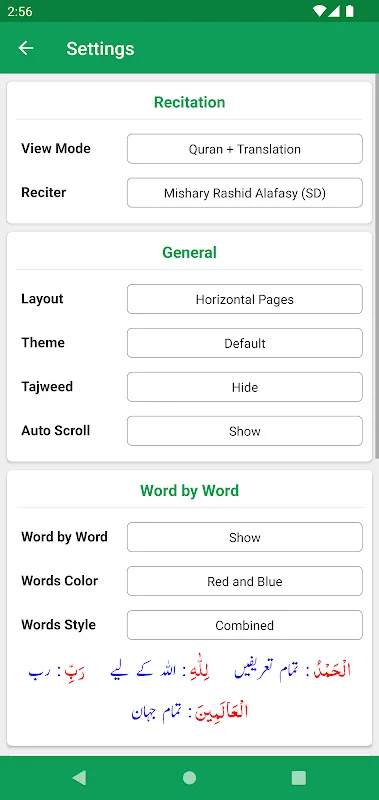Open the Theme Default selector
This screenshot has width=379, height=800.
[245, 343]
